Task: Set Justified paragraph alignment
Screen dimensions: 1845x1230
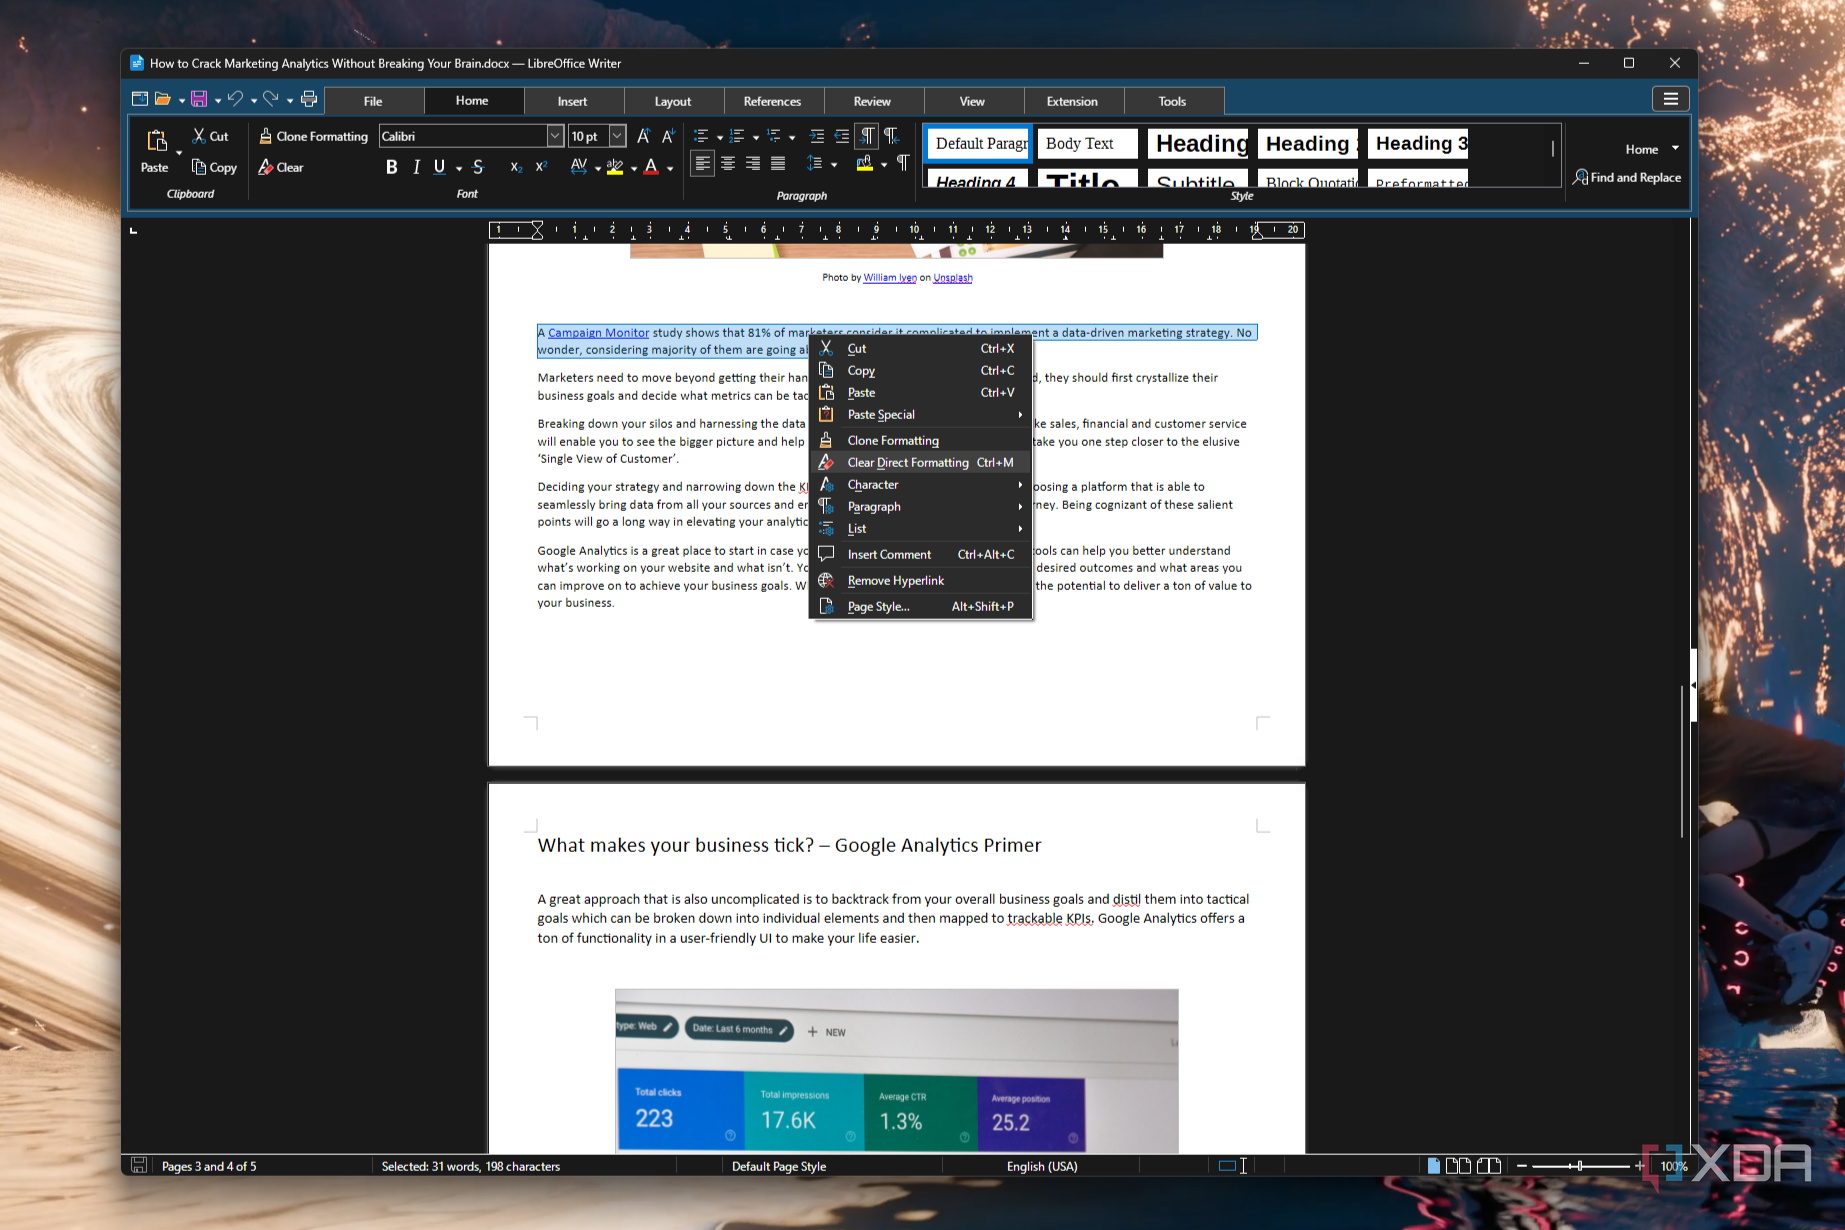Action: [778, 163]
